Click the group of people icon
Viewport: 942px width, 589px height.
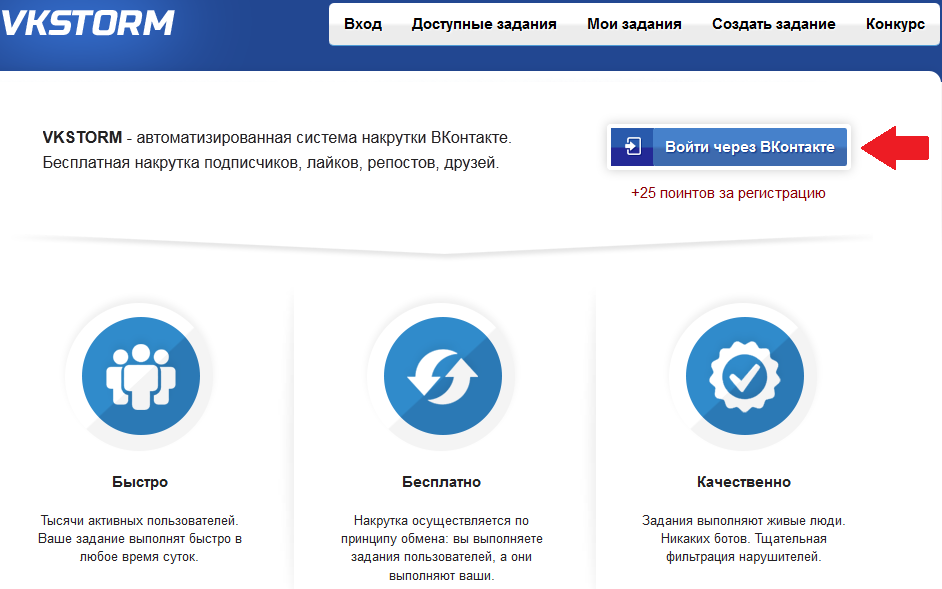pyautogui.click(x=141, y=376)
